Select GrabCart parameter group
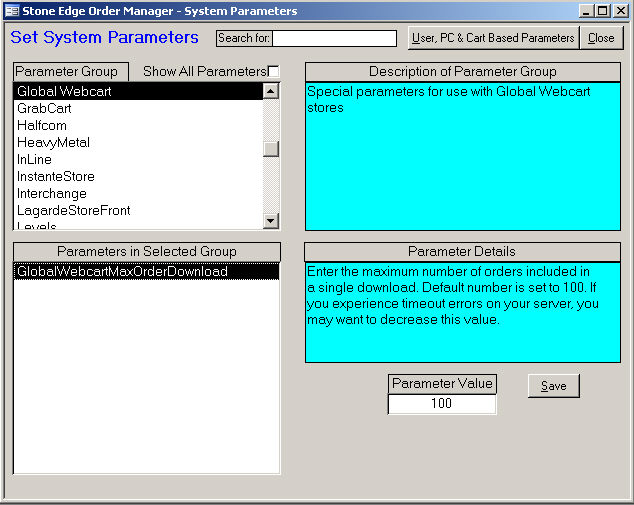The height and width of the screenshot is (505, 634). click(139, 108)
